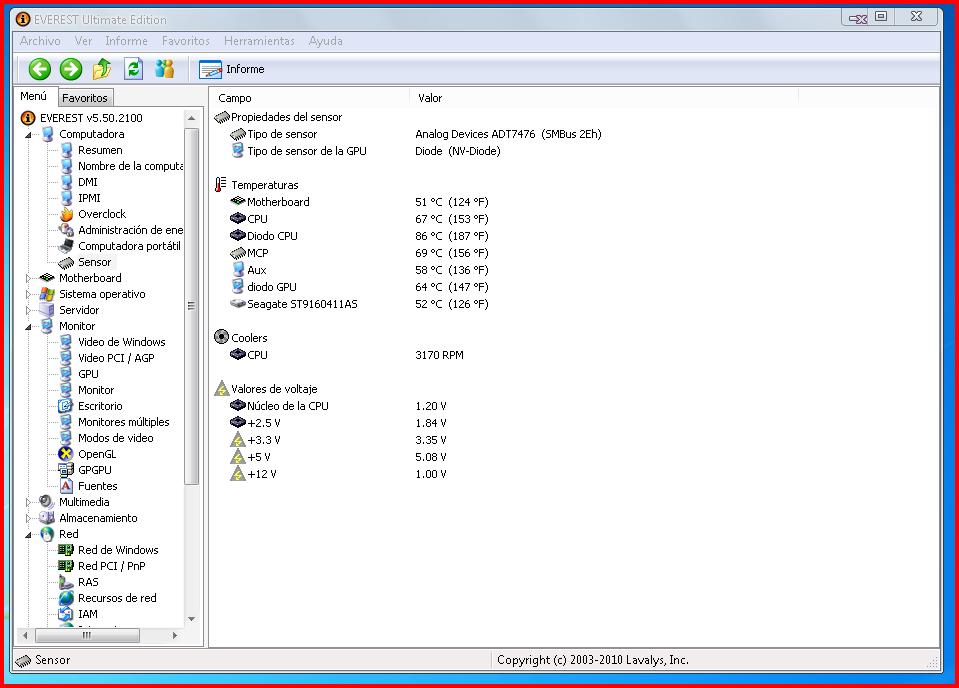Click the tree's scroll-down arrow

coord(192,619)
